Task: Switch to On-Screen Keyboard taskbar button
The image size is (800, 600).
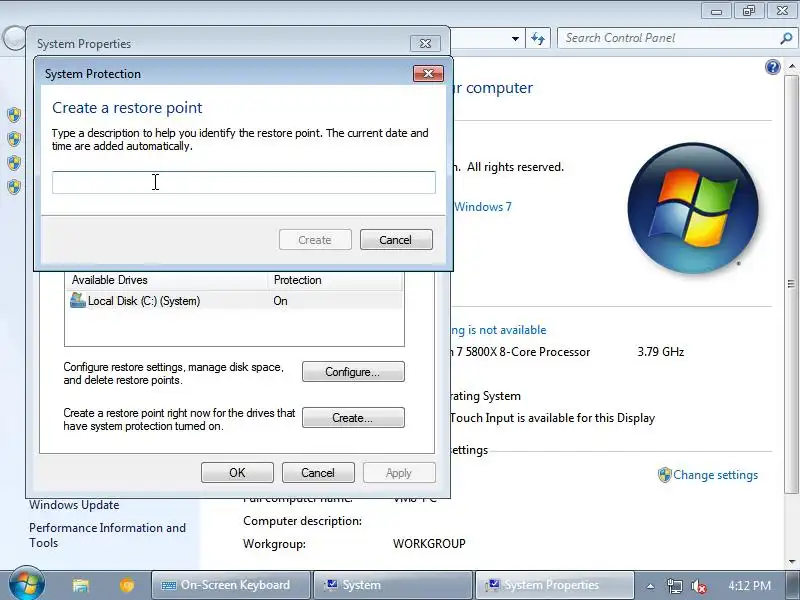Action: (x=231, y=585)
